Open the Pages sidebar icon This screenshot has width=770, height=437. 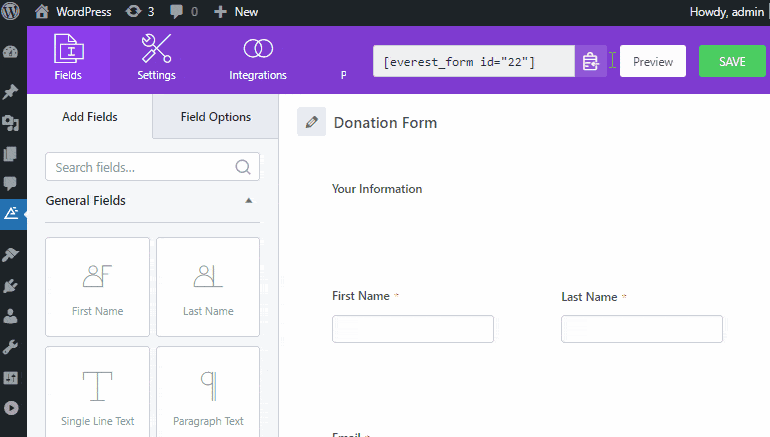(10, 154)
